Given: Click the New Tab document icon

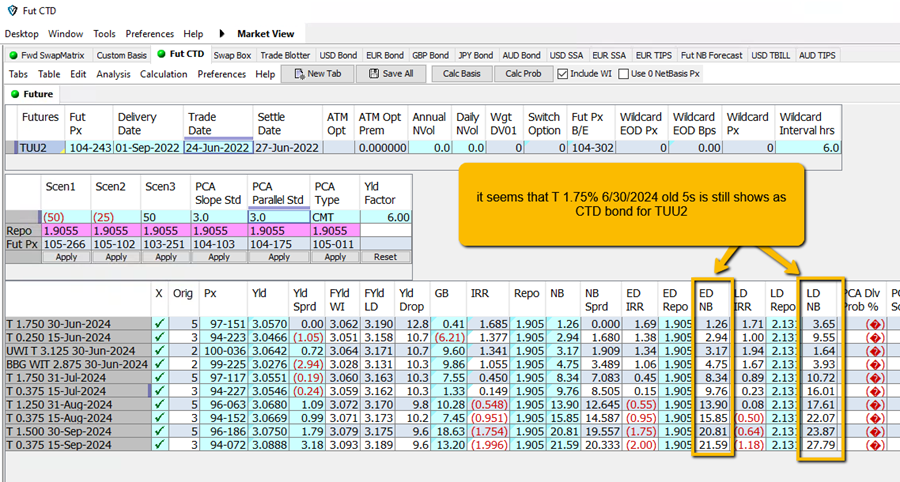Looking at the screenshot, I should pyautogui.click(x=299, y=73).
